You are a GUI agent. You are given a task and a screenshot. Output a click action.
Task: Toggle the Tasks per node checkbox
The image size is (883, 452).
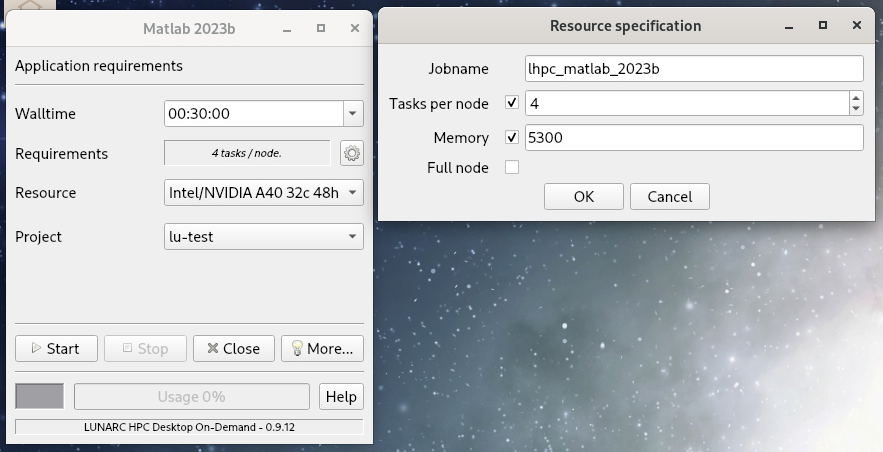(x=512, y=103)
